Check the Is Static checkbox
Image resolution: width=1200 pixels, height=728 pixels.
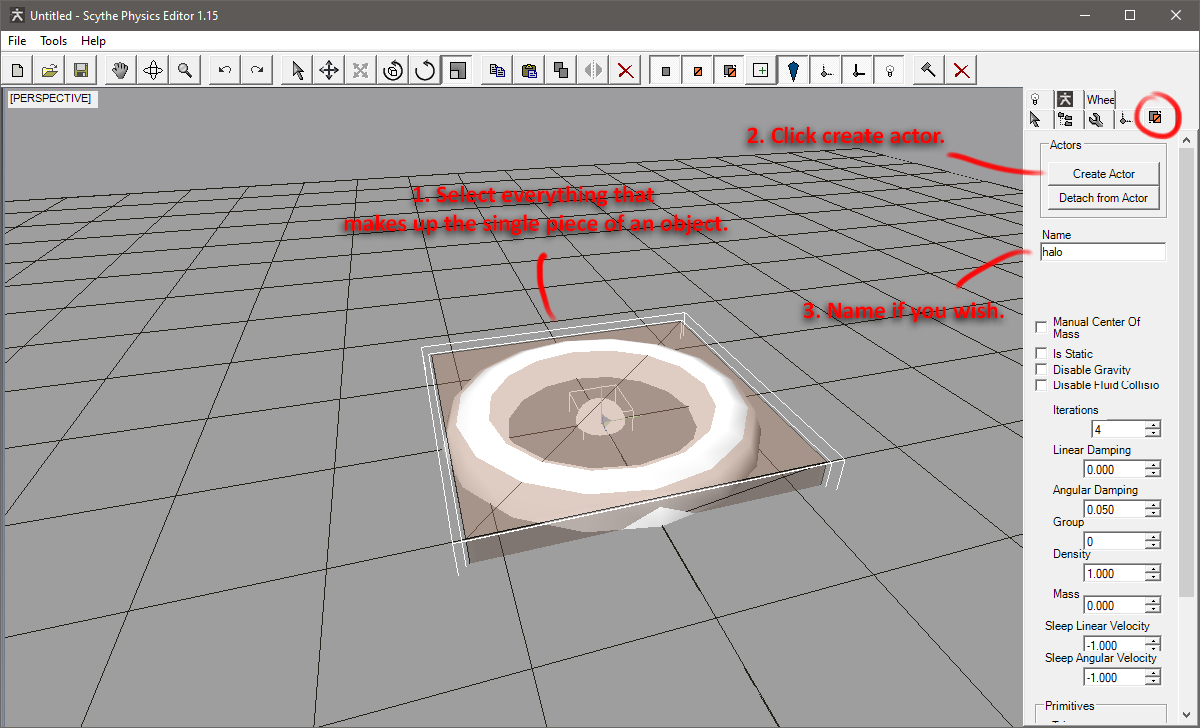coord(1042,354)
